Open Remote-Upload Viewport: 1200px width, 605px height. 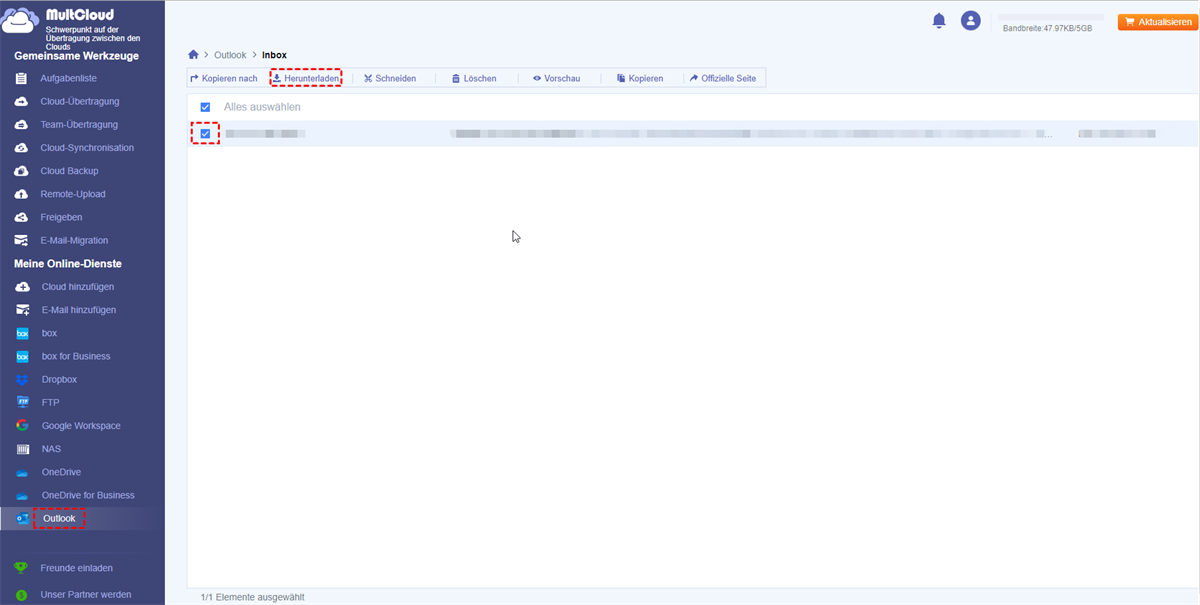(73, 194)
